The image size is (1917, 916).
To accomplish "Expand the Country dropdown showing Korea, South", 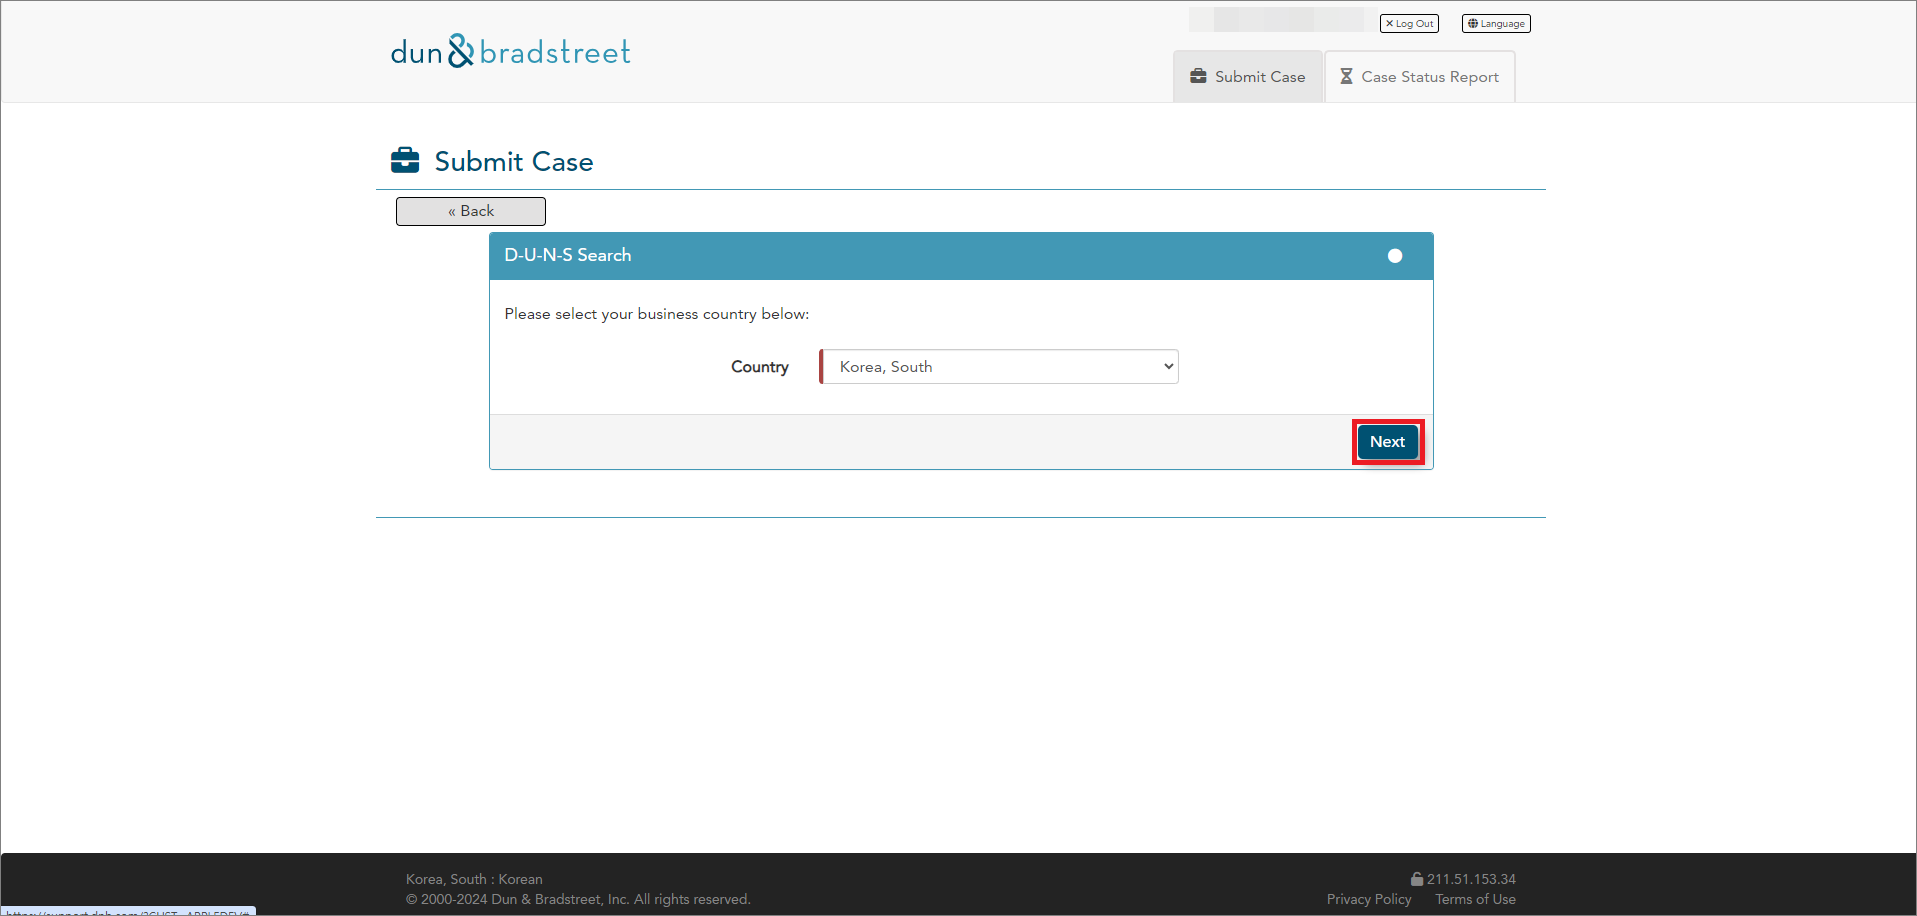I will click(x=999, y=366).
